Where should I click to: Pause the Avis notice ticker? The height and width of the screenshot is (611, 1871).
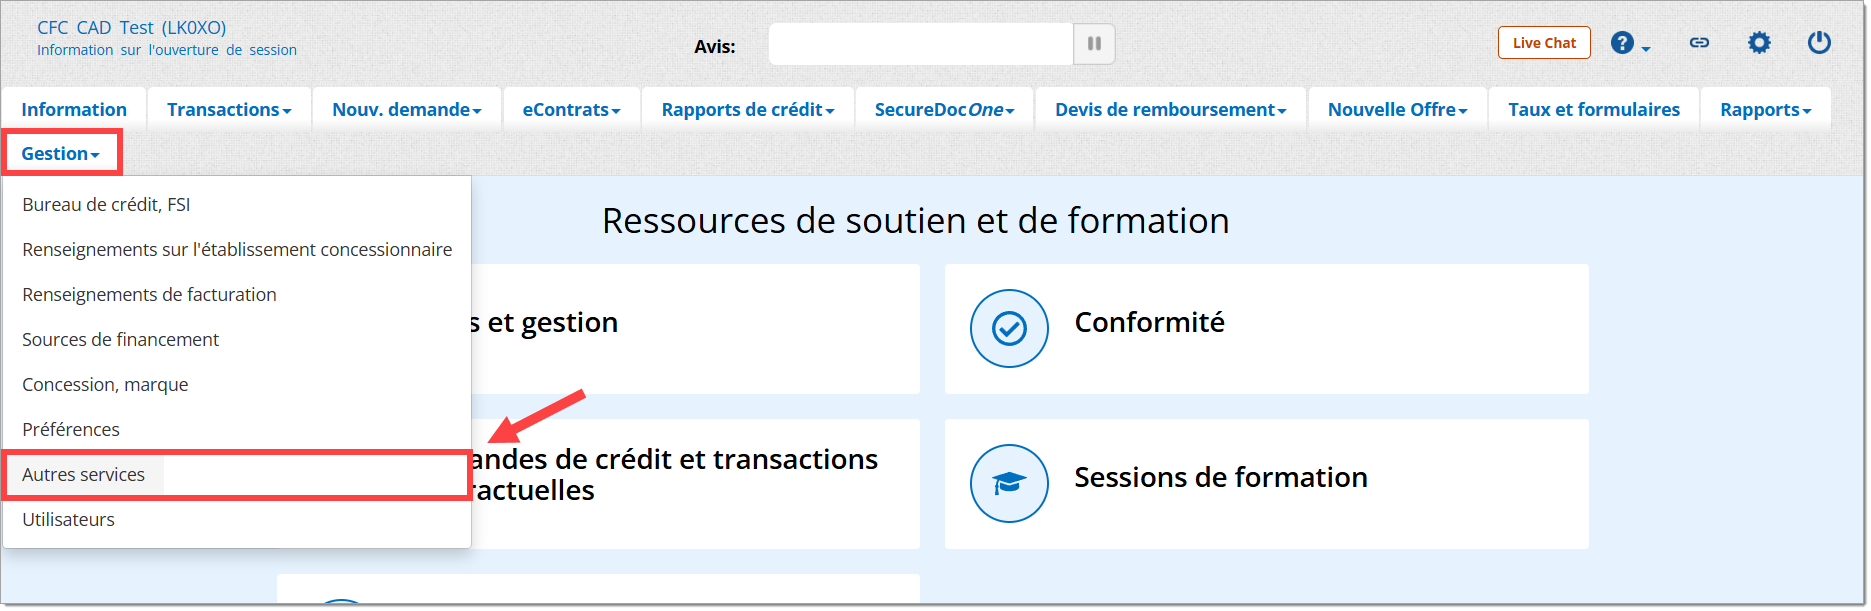[1094, 44]
